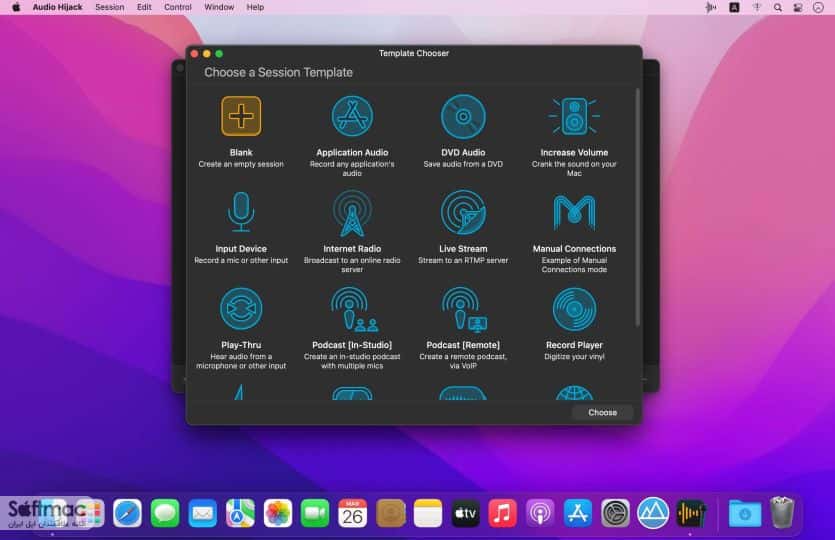The width and height of the screenshot is (835, 540).
Task: Open Notes from the Dock
Action: [428, 513]
